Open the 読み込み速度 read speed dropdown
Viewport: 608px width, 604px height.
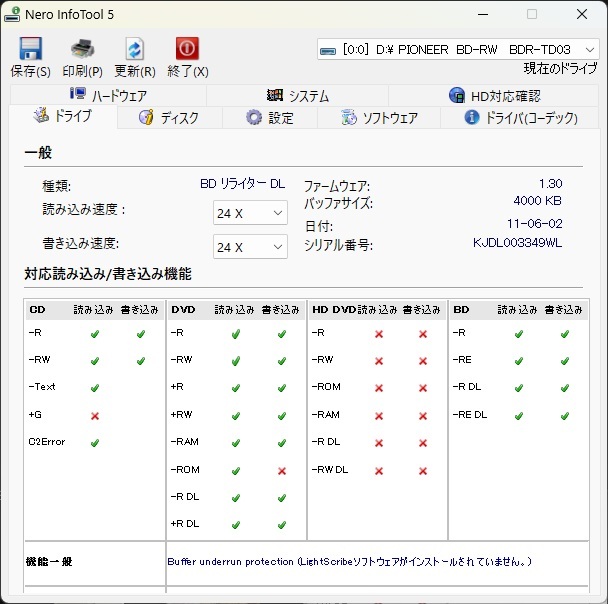coord(250,213)
